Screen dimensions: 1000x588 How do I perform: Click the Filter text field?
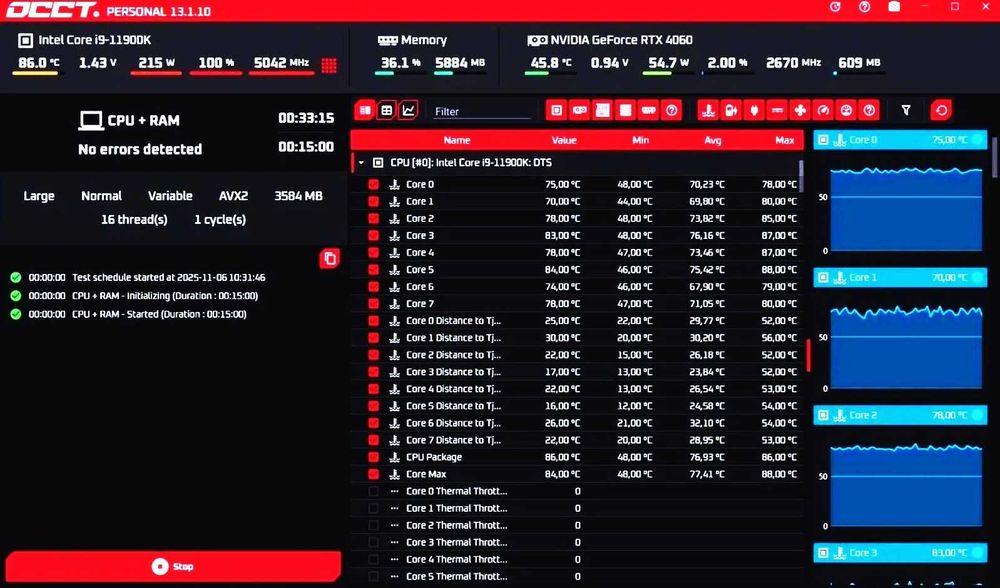coord(482,111)
